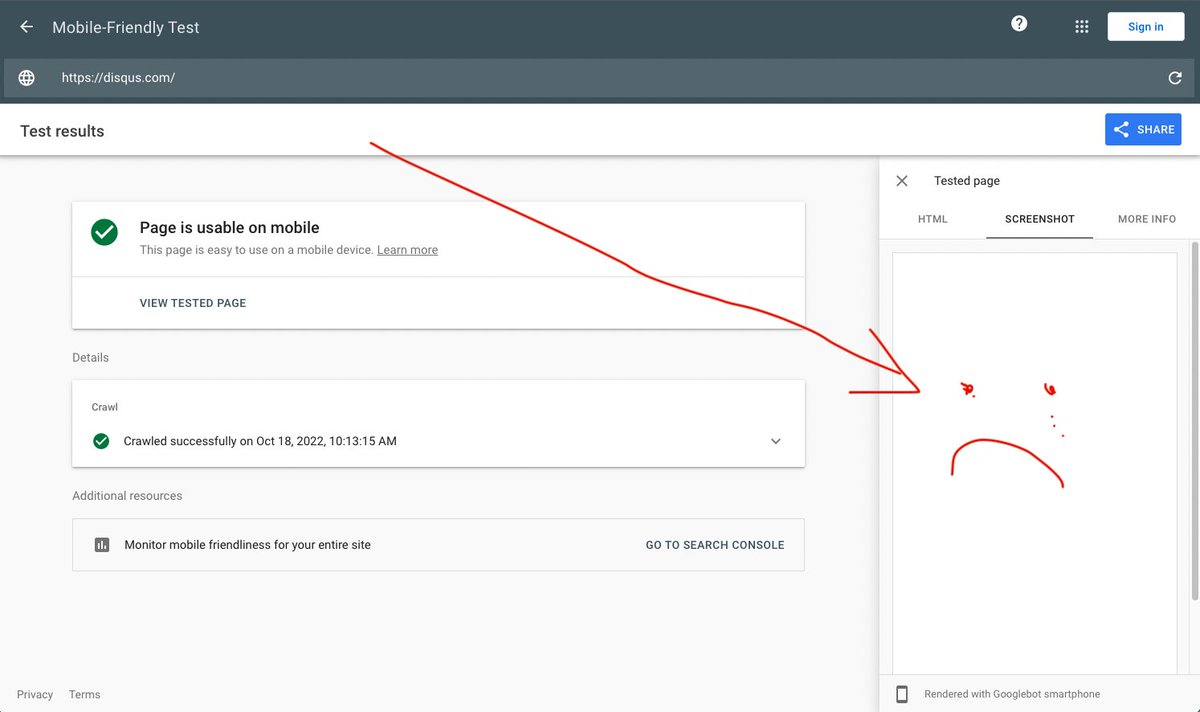1200x712 pixels.
Task: Click the green checkmark beside Page is usable
Action: [x=104, y=232]
